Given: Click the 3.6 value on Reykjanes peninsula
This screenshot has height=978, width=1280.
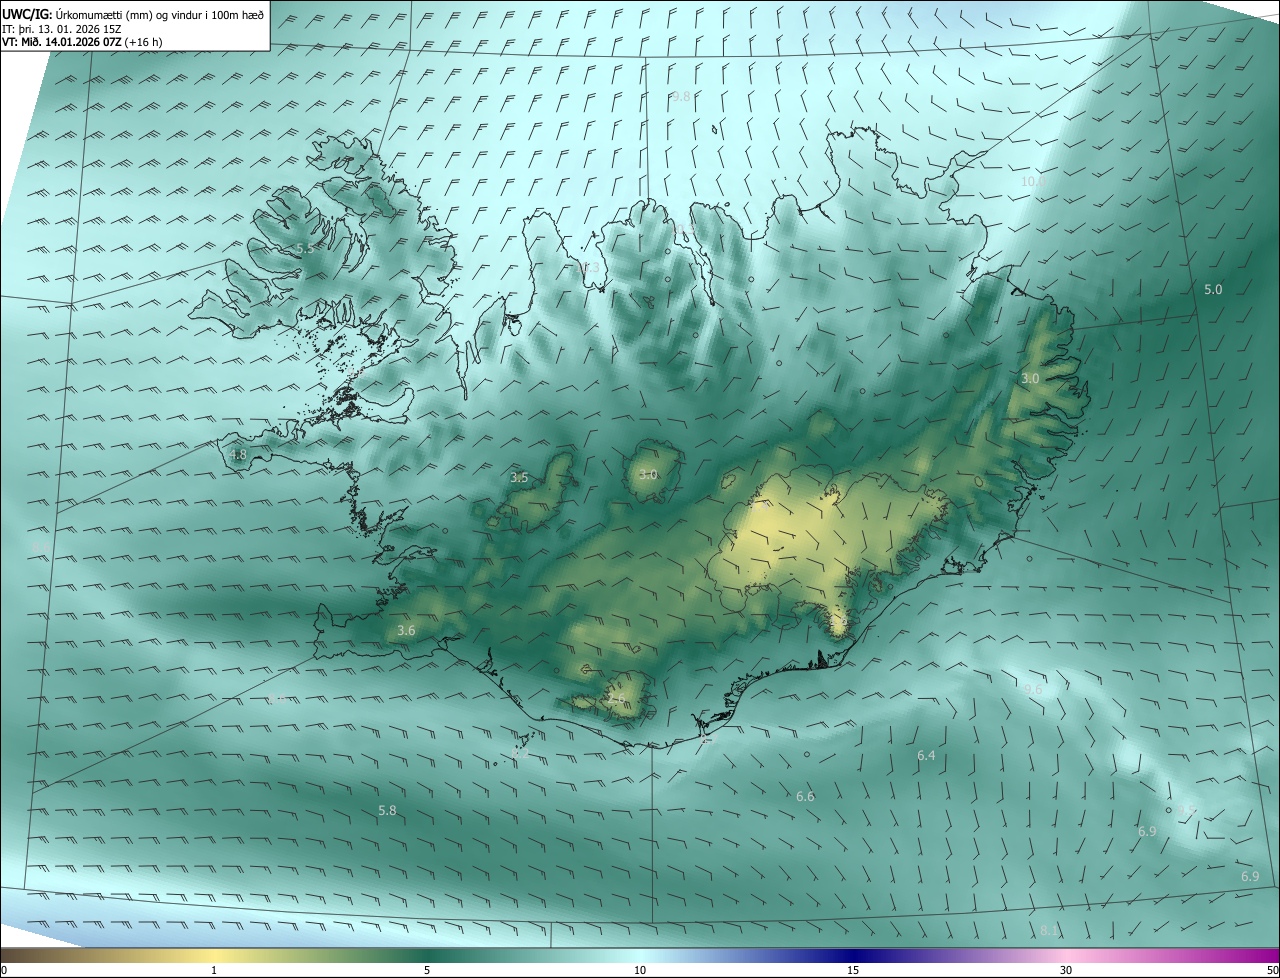Looking at the screenshot, I should point(406,630).
